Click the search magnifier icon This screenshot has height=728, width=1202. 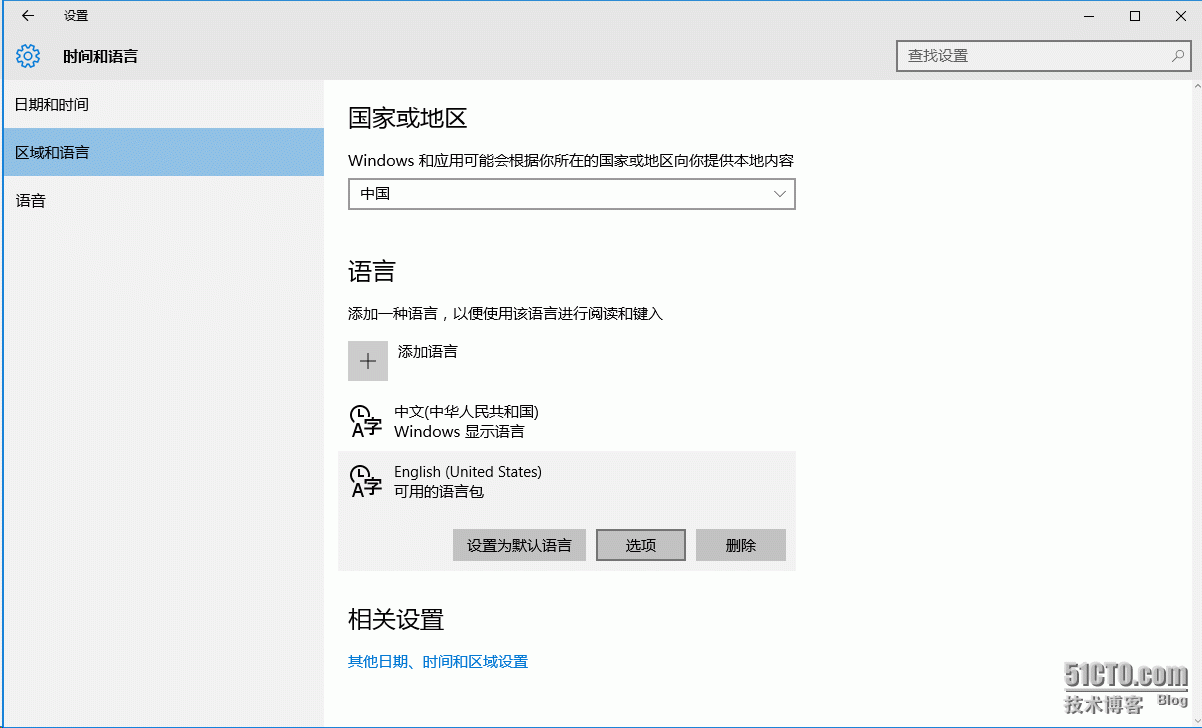pos(1178,56)
